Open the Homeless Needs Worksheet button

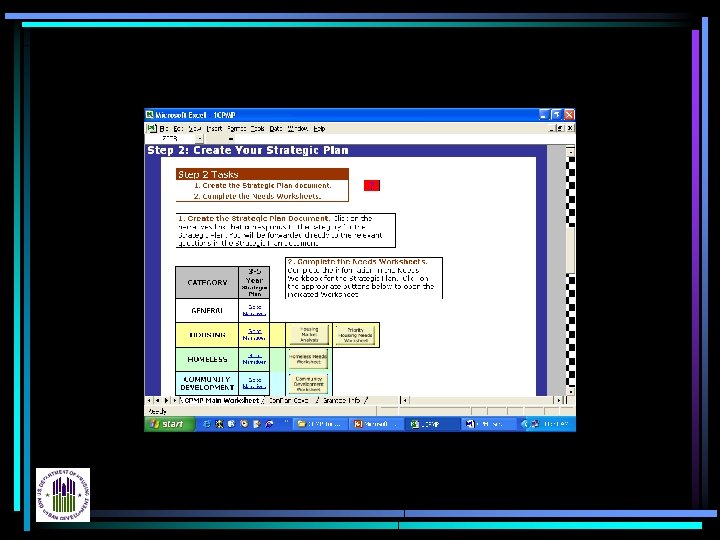click(x=308, y=359)
